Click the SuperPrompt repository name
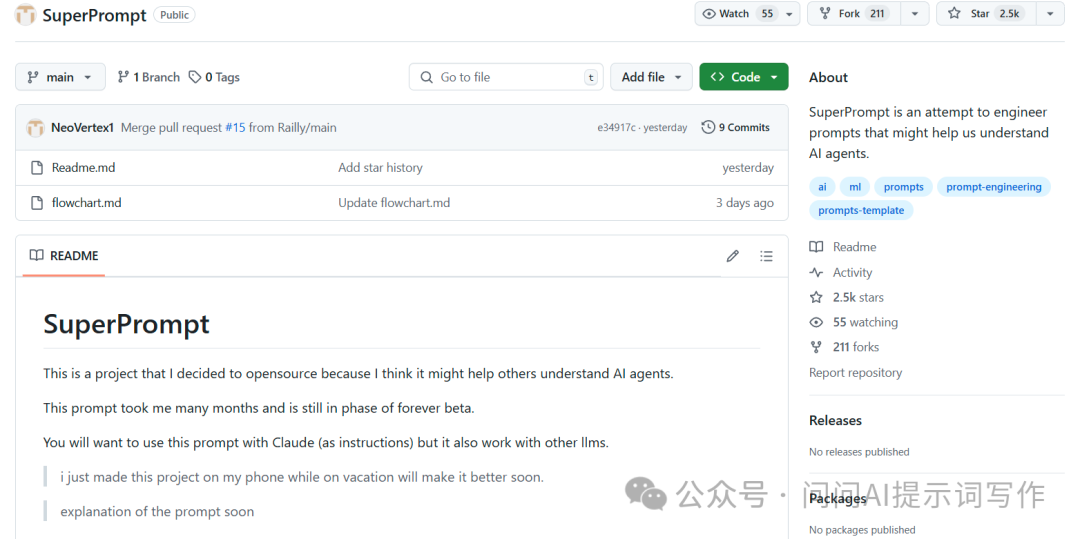 94,15
